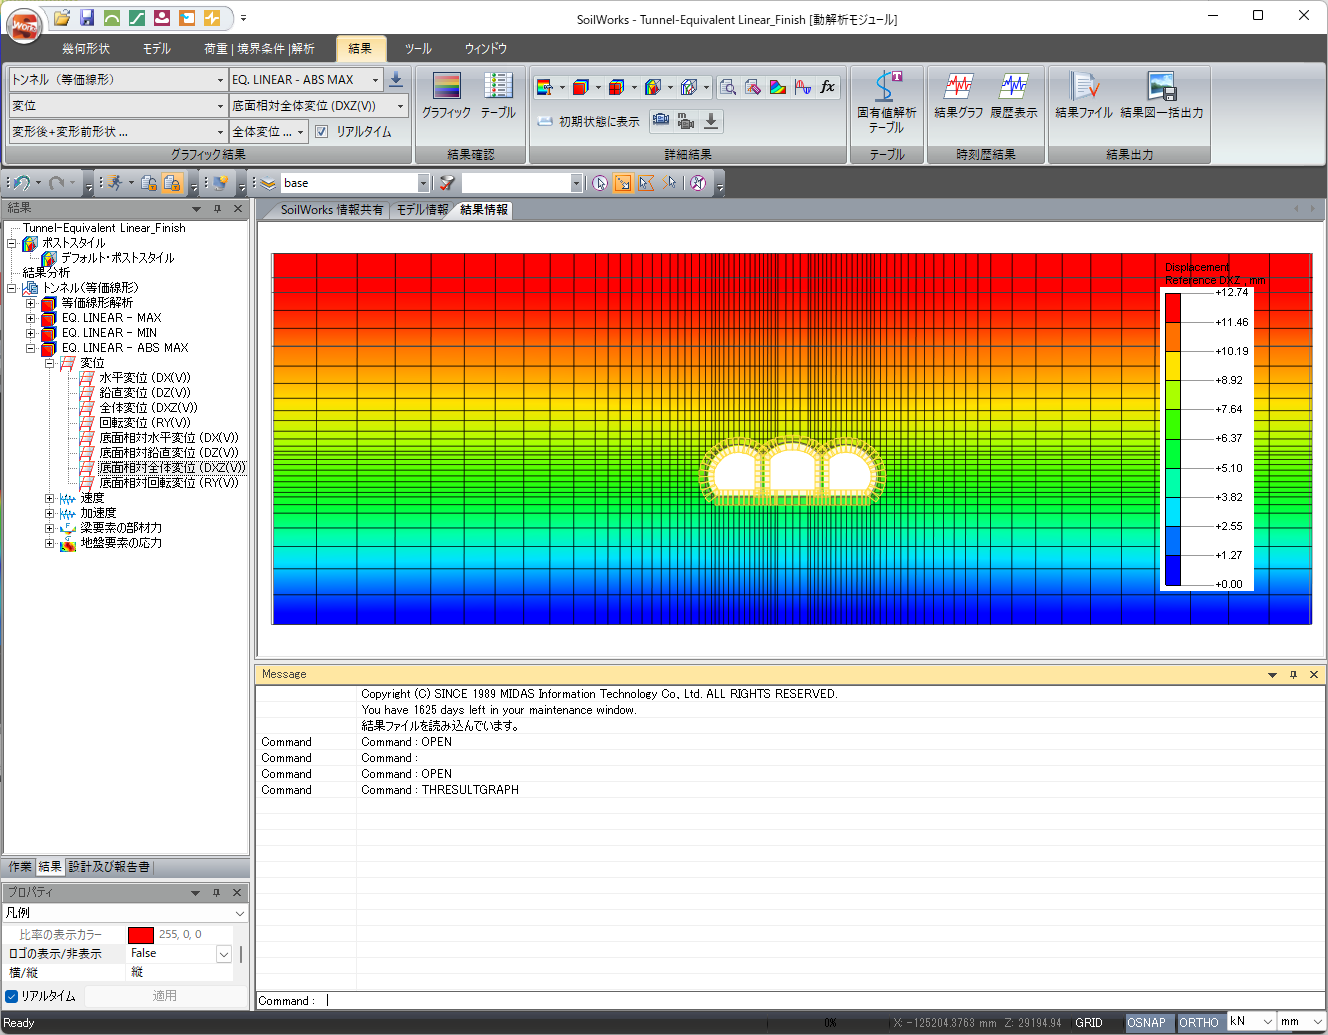The width and height of the screenshot is (1328, 1035).
Task: Switch to the 作業 panel tab
Action: coord(20,867)
